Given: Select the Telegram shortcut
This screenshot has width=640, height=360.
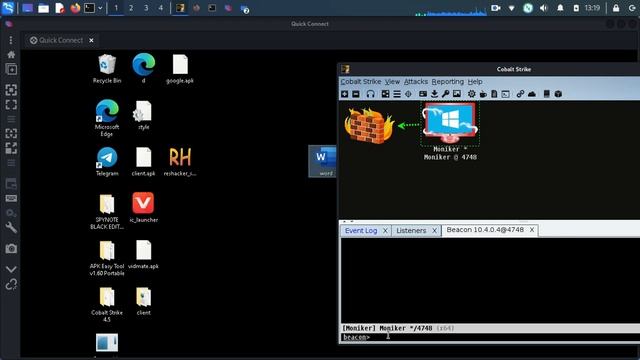Looking at the screenshot, I should (107, 162).
